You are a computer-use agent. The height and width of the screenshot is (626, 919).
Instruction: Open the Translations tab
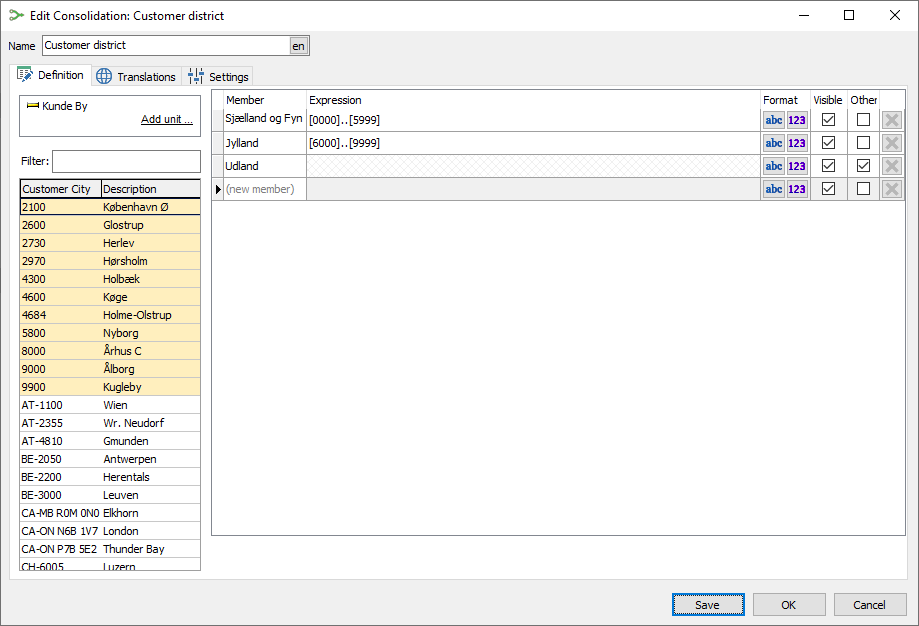(136, 77)
